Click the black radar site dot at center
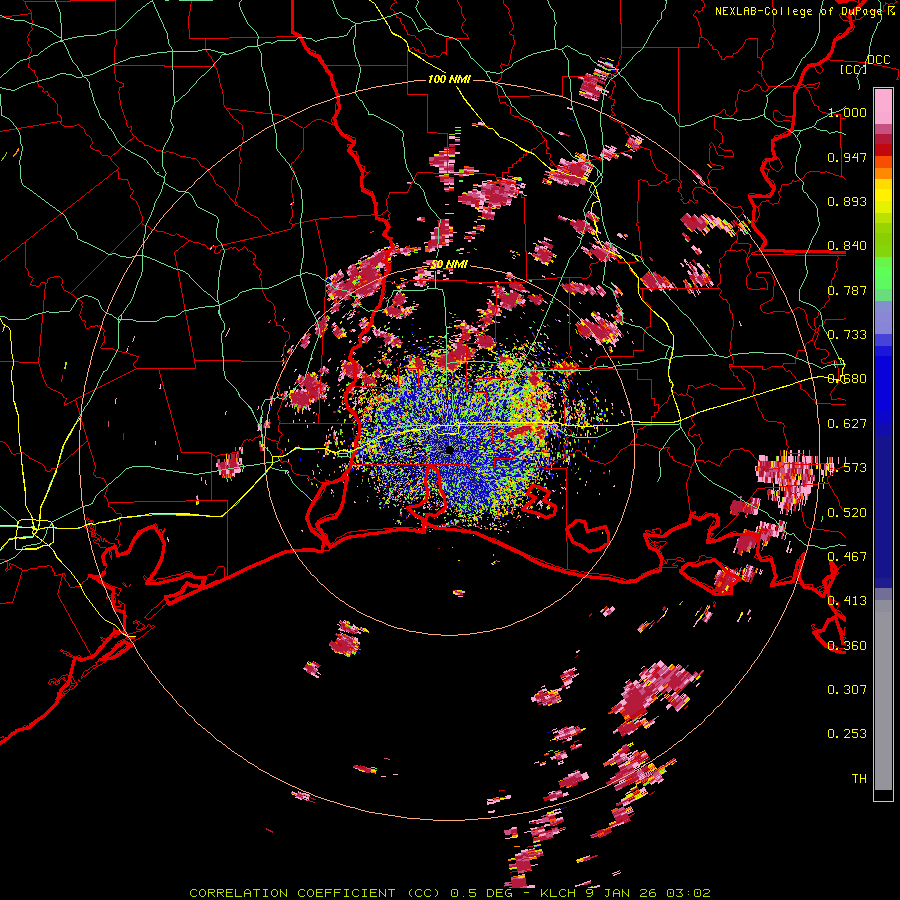Screen dimensions: 900x900 click(450, 450)
